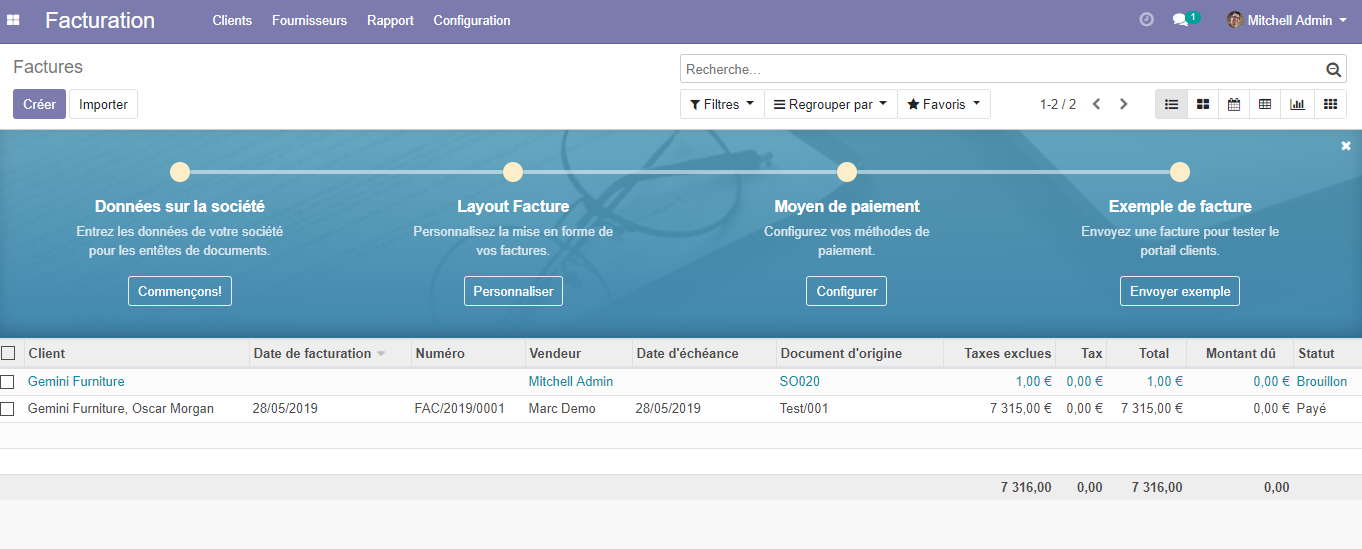Select checkbox for invoice FAC/2019/0001
This screenshot has height=549, width=1362.
click(8, 409)
